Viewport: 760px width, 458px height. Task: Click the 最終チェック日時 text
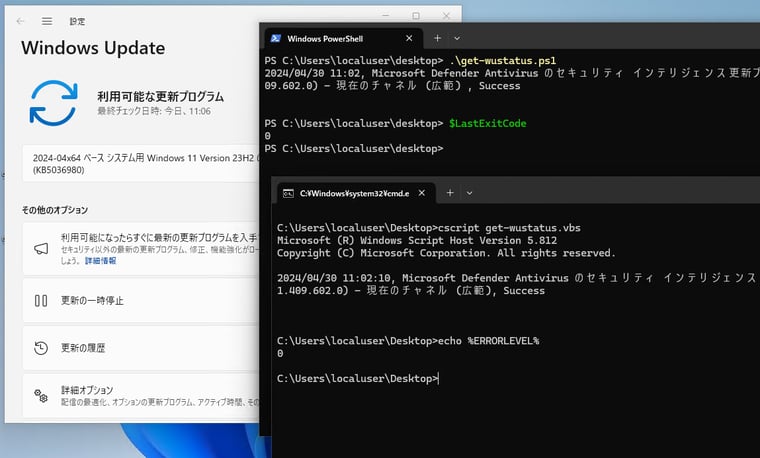[154, 111]
